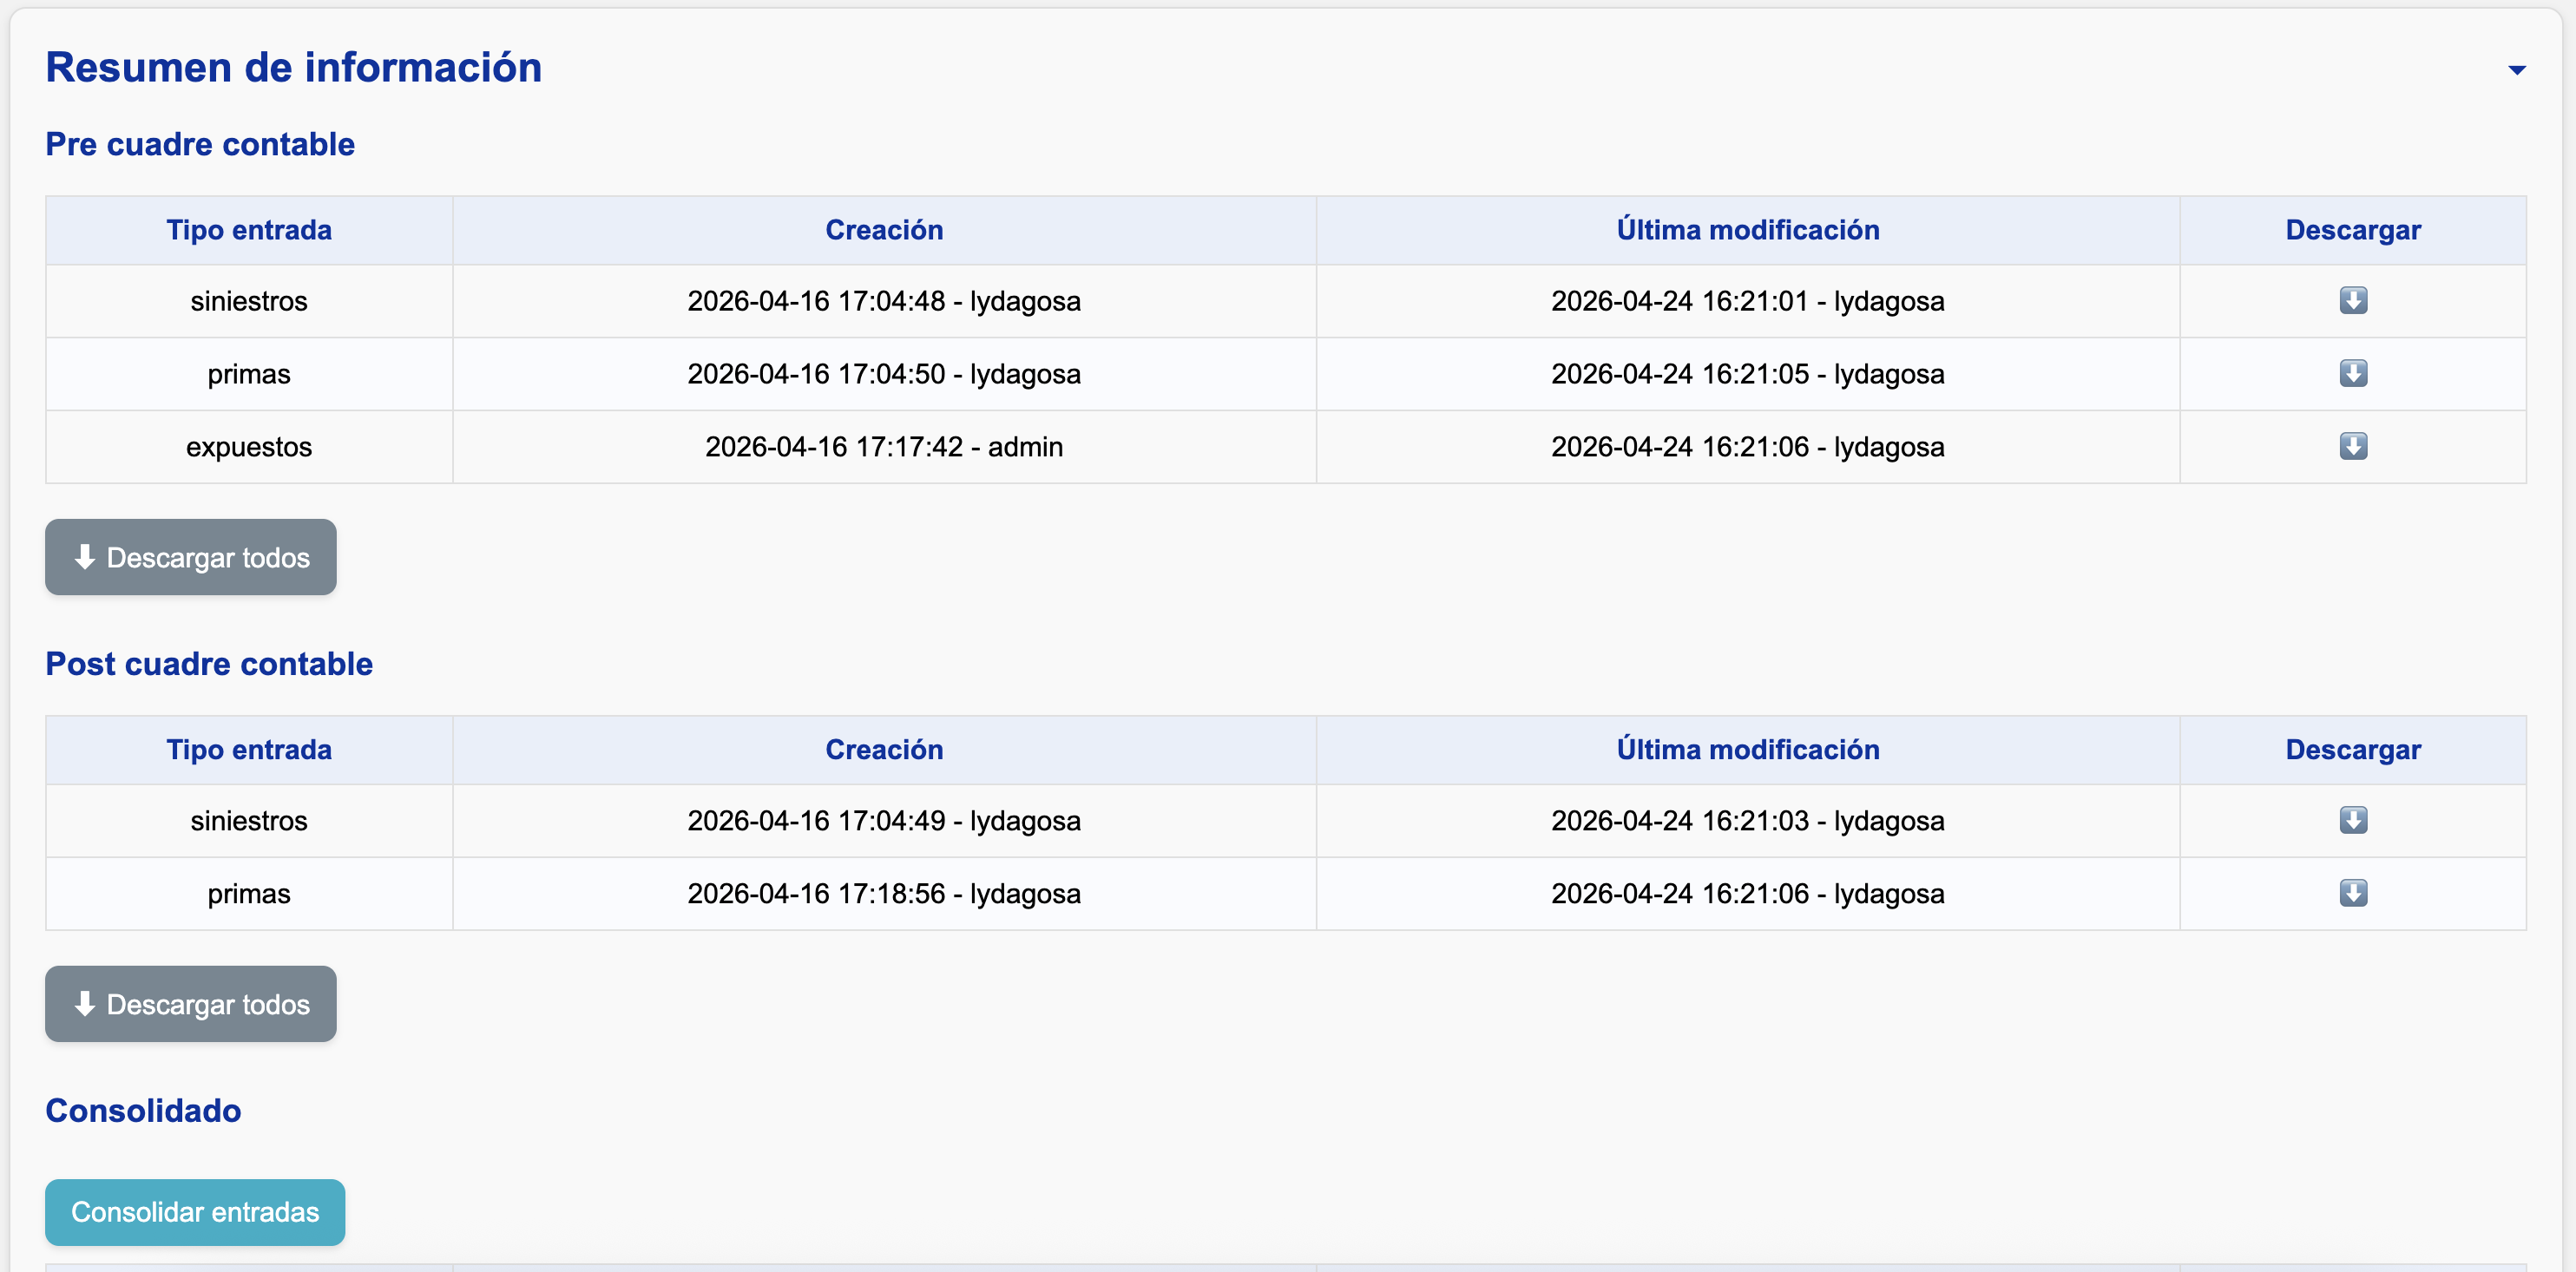Screen dimensions: 2576x1272
Task: Click Consolidar entradas button
Action: (195, 1212)
